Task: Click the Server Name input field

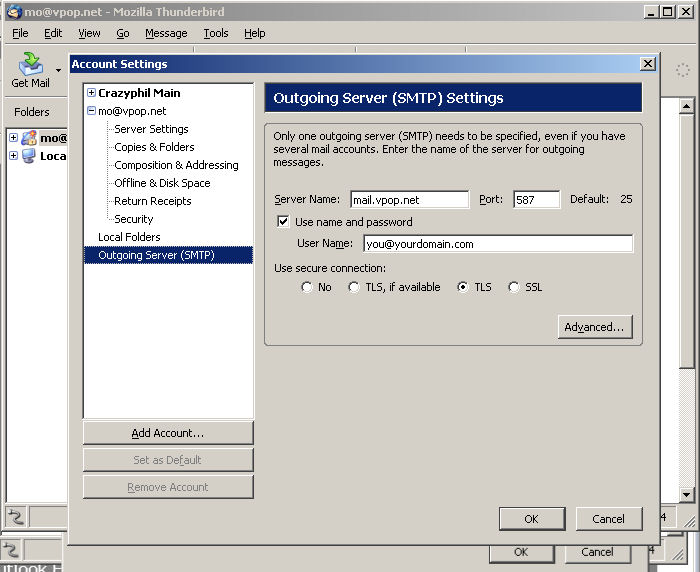Action: tap(409, 200)
